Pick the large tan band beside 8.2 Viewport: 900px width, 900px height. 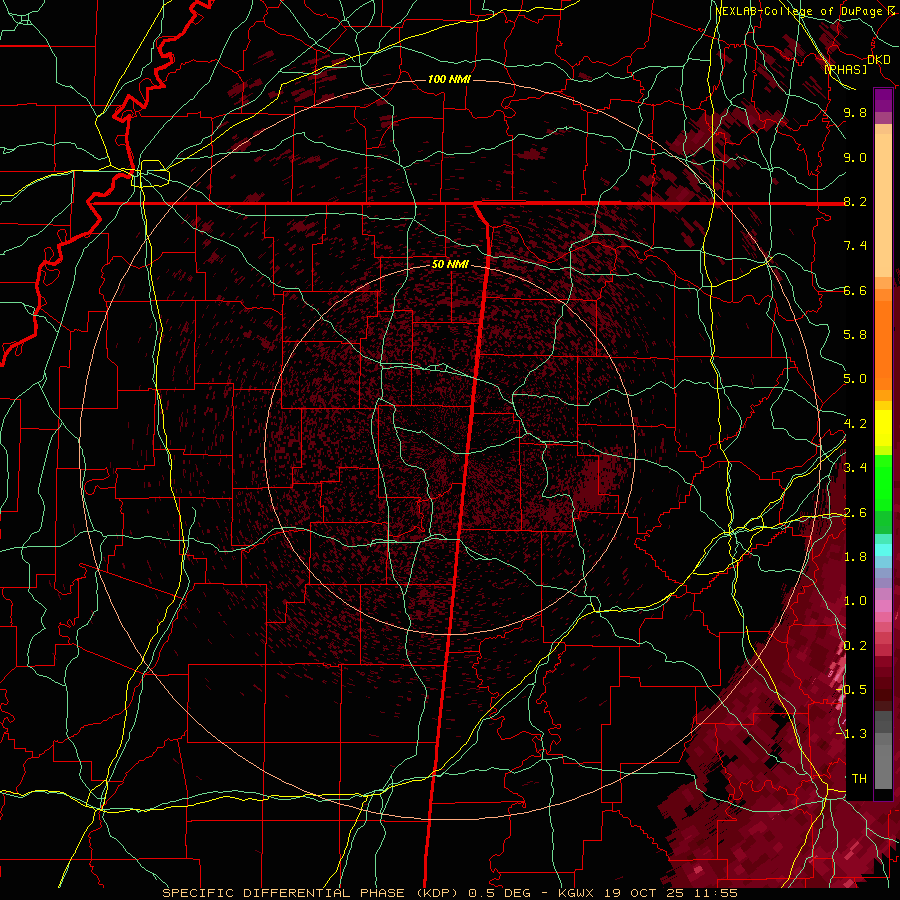883,205
